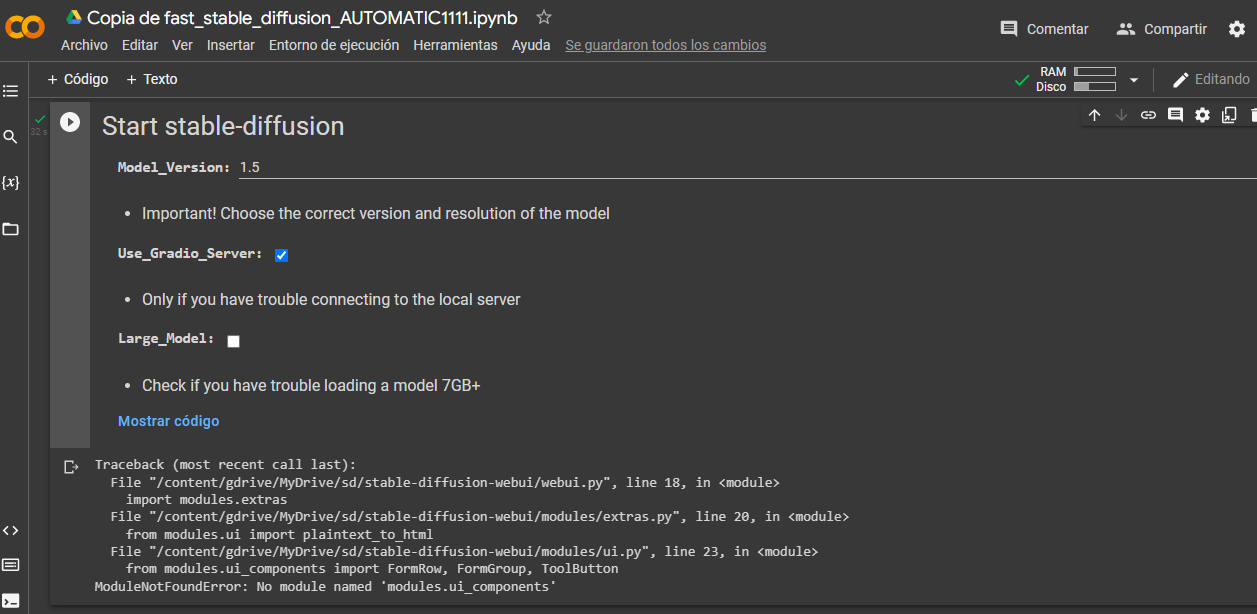Open the Archivo menu

point(84,45)
